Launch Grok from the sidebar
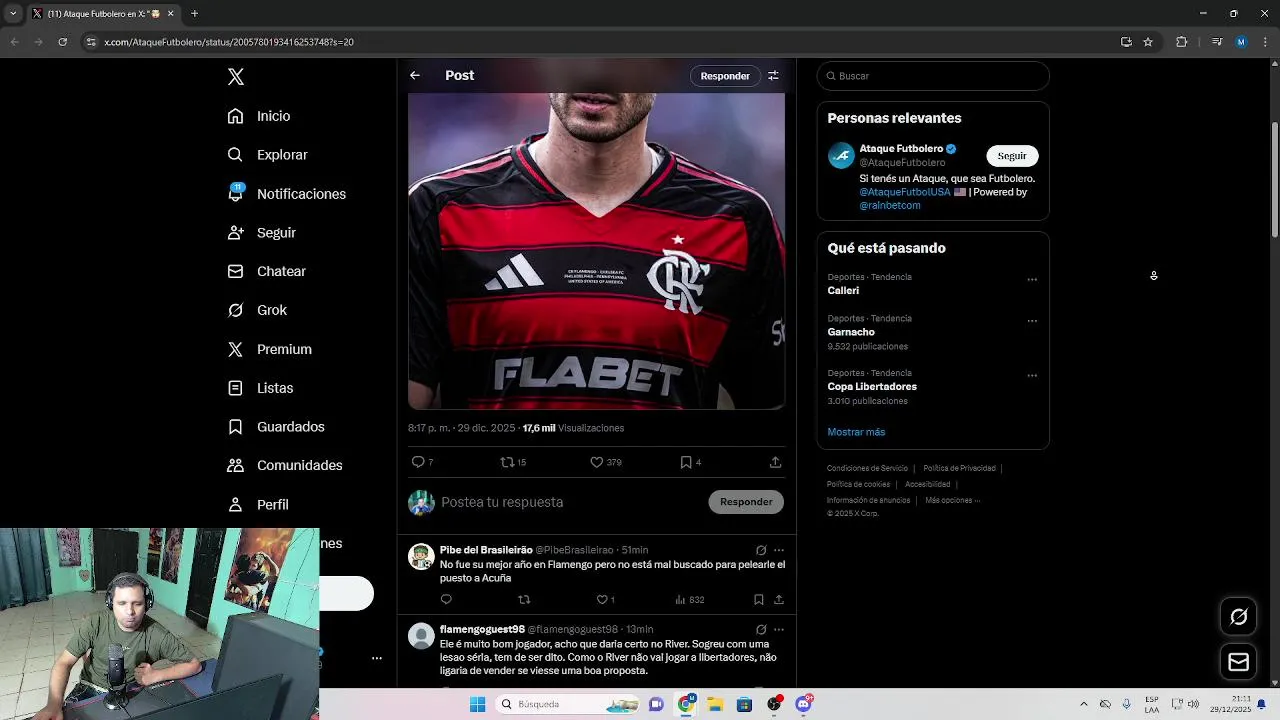Viewport: 1280px width, 720px height. tap(257, 310)
